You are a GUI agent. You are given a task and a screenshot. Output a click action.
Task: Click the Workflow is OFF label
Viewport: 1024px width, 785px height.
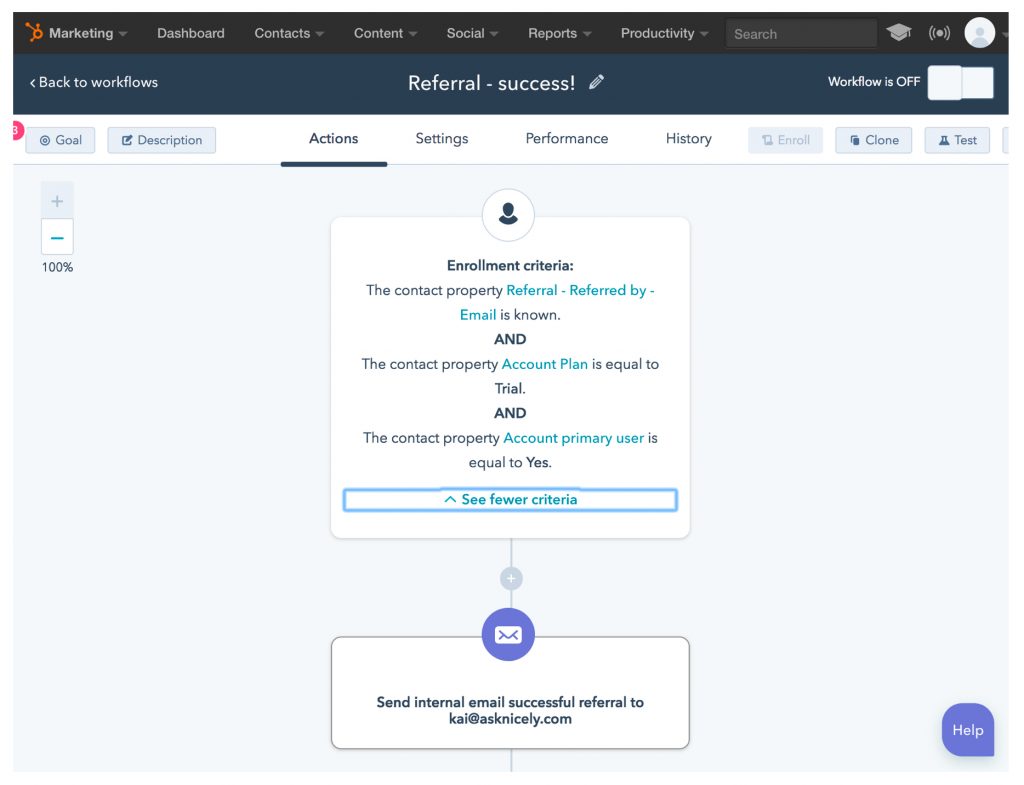[x=874, y=82]
